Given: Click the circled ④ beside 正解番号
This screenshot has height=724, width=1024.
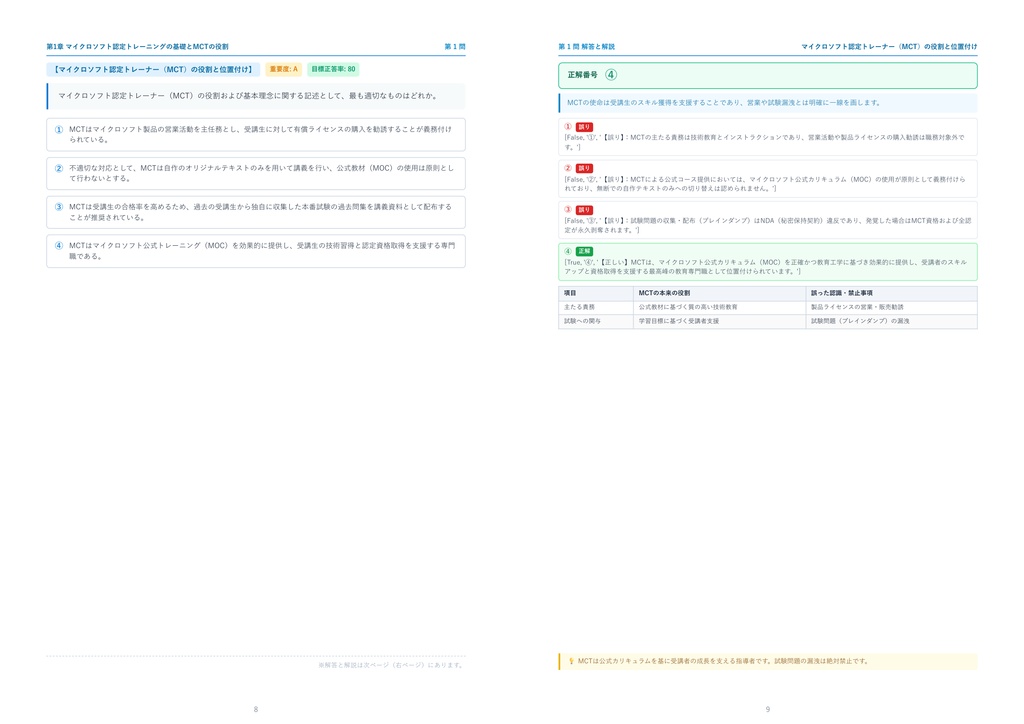Looking at the screenshot, I should pyautogui.click(x=611, y=74).
